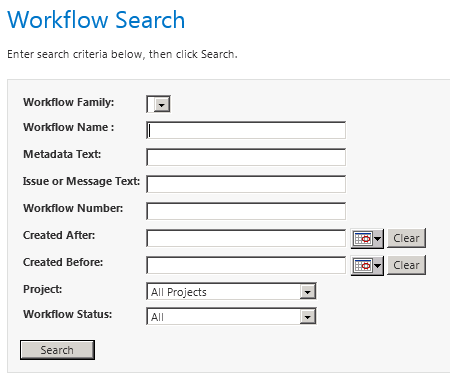Click the Created Before date field

pyautogui.click(x=246, y=265)
